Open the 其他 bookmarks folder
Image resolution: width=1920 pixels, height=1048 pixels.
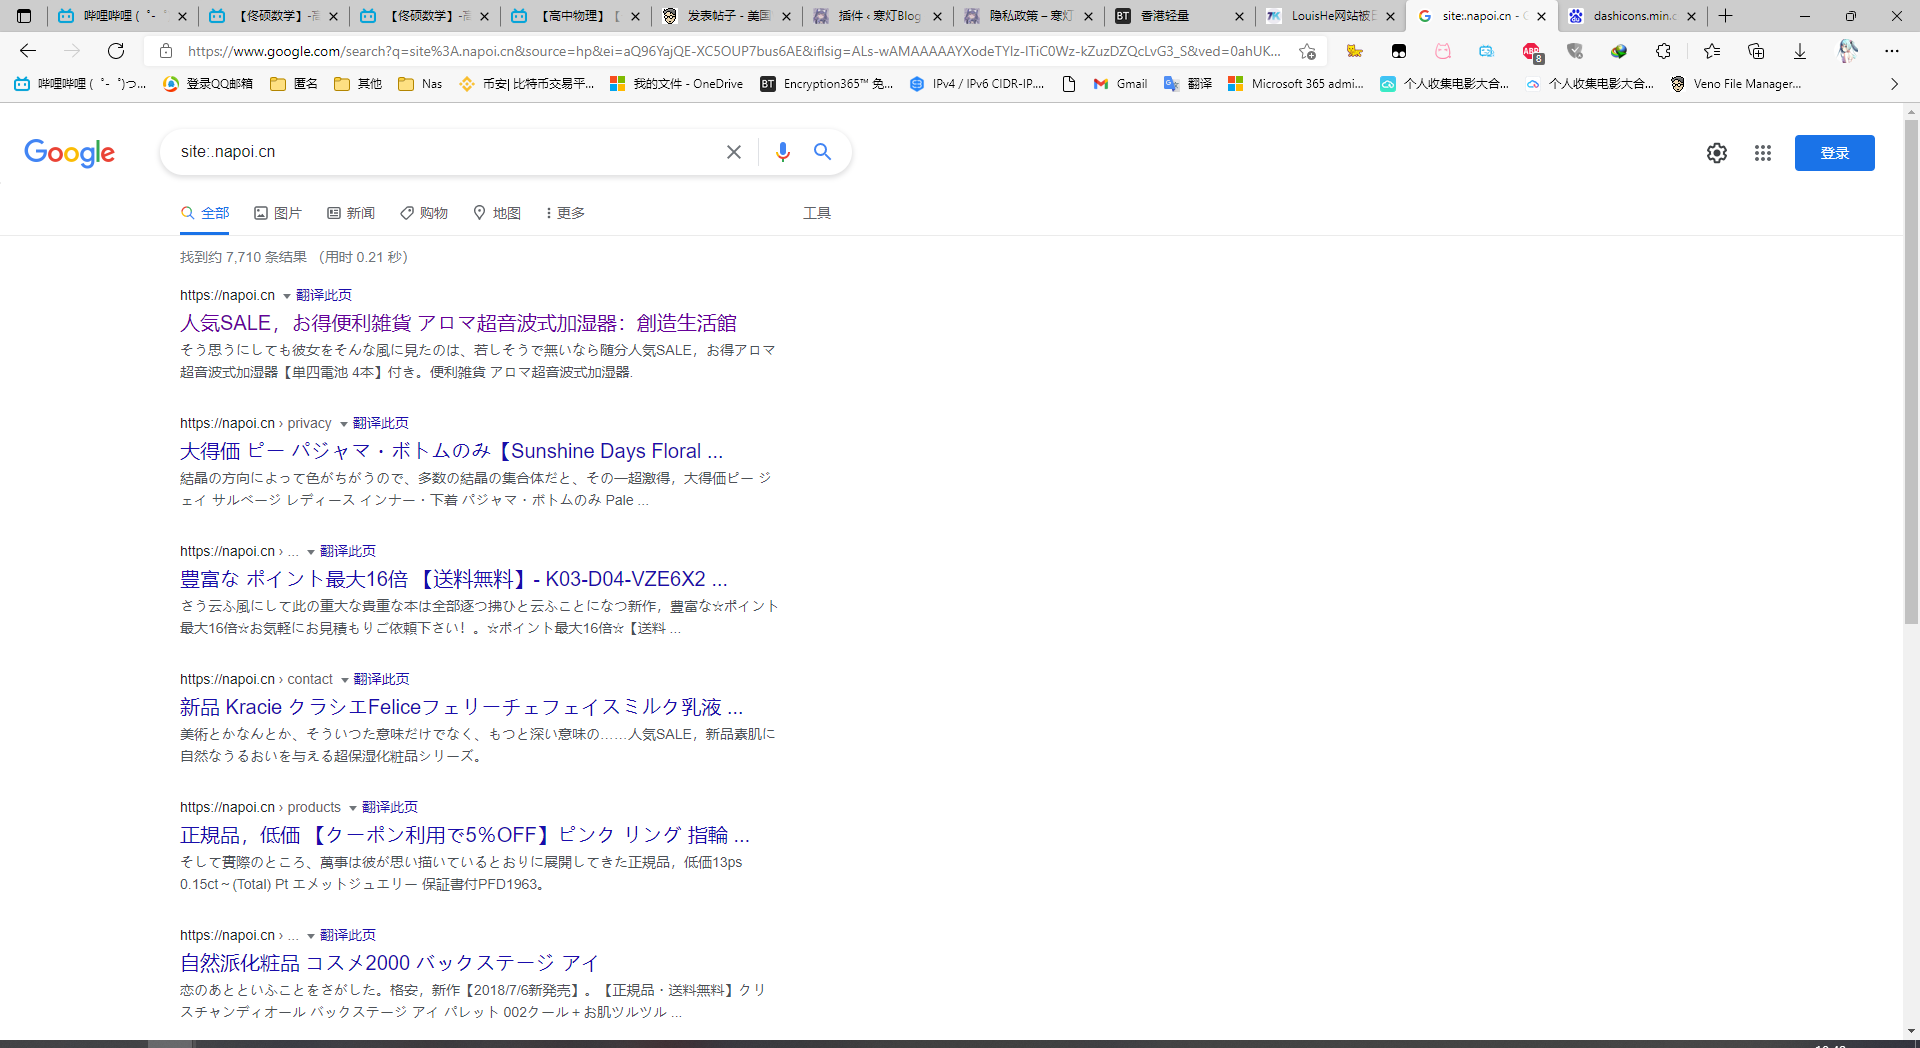click(x=358, y=84)
